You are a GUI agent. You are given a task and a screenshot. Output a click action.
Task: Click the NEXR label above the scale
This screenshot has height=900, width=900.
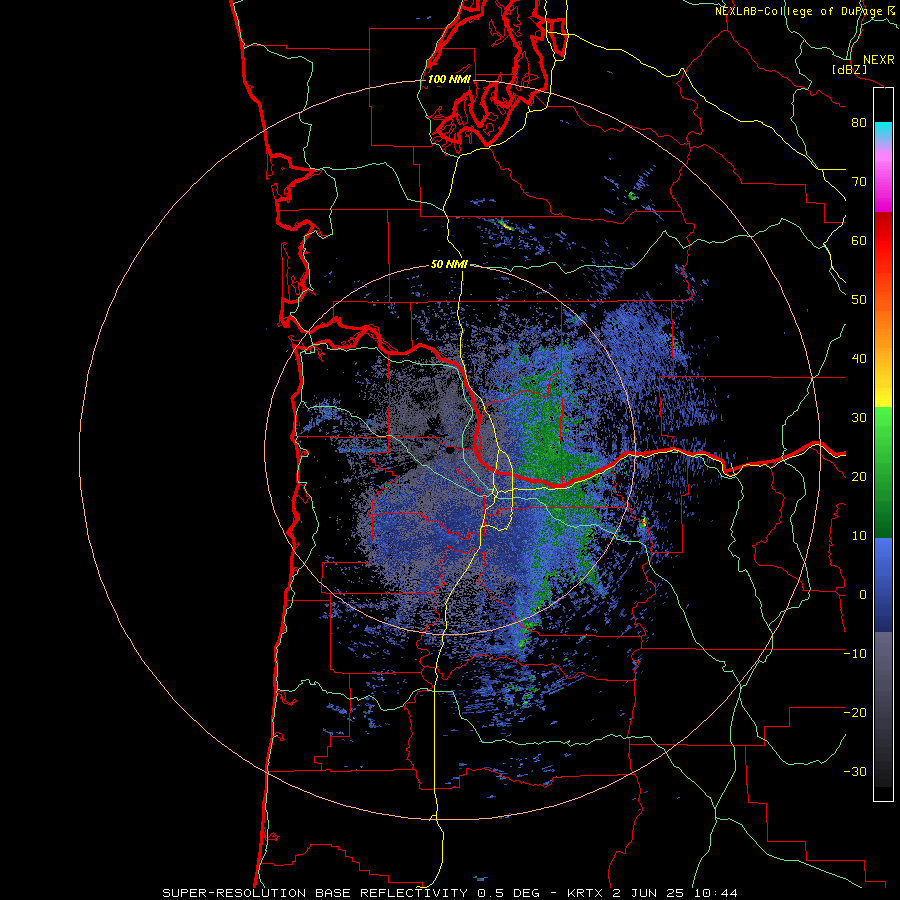click(x=879, y=60)
